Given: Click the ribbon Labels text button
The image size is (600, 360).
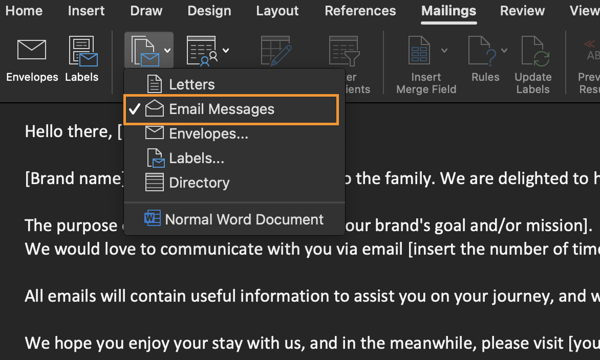Looking at the screenshot, I should 82,77.
